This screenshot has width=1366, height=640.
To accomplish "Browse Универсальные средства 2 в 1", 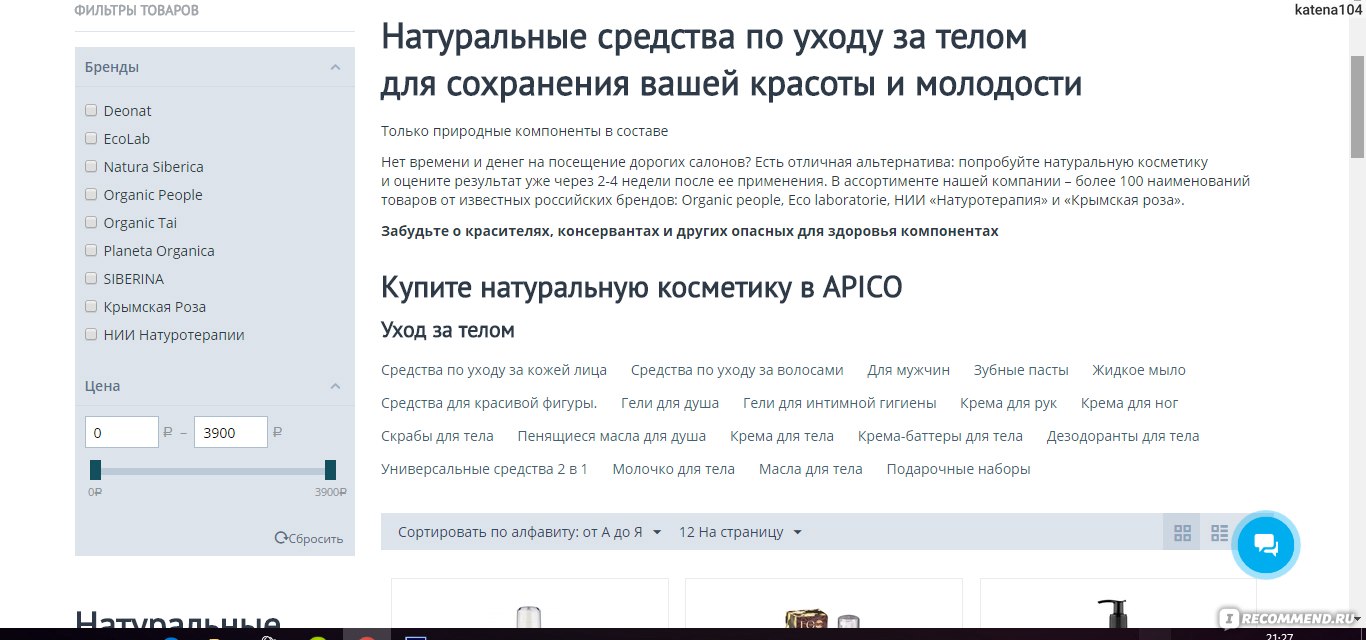I will pyautogui.click(x=485, y=469).
